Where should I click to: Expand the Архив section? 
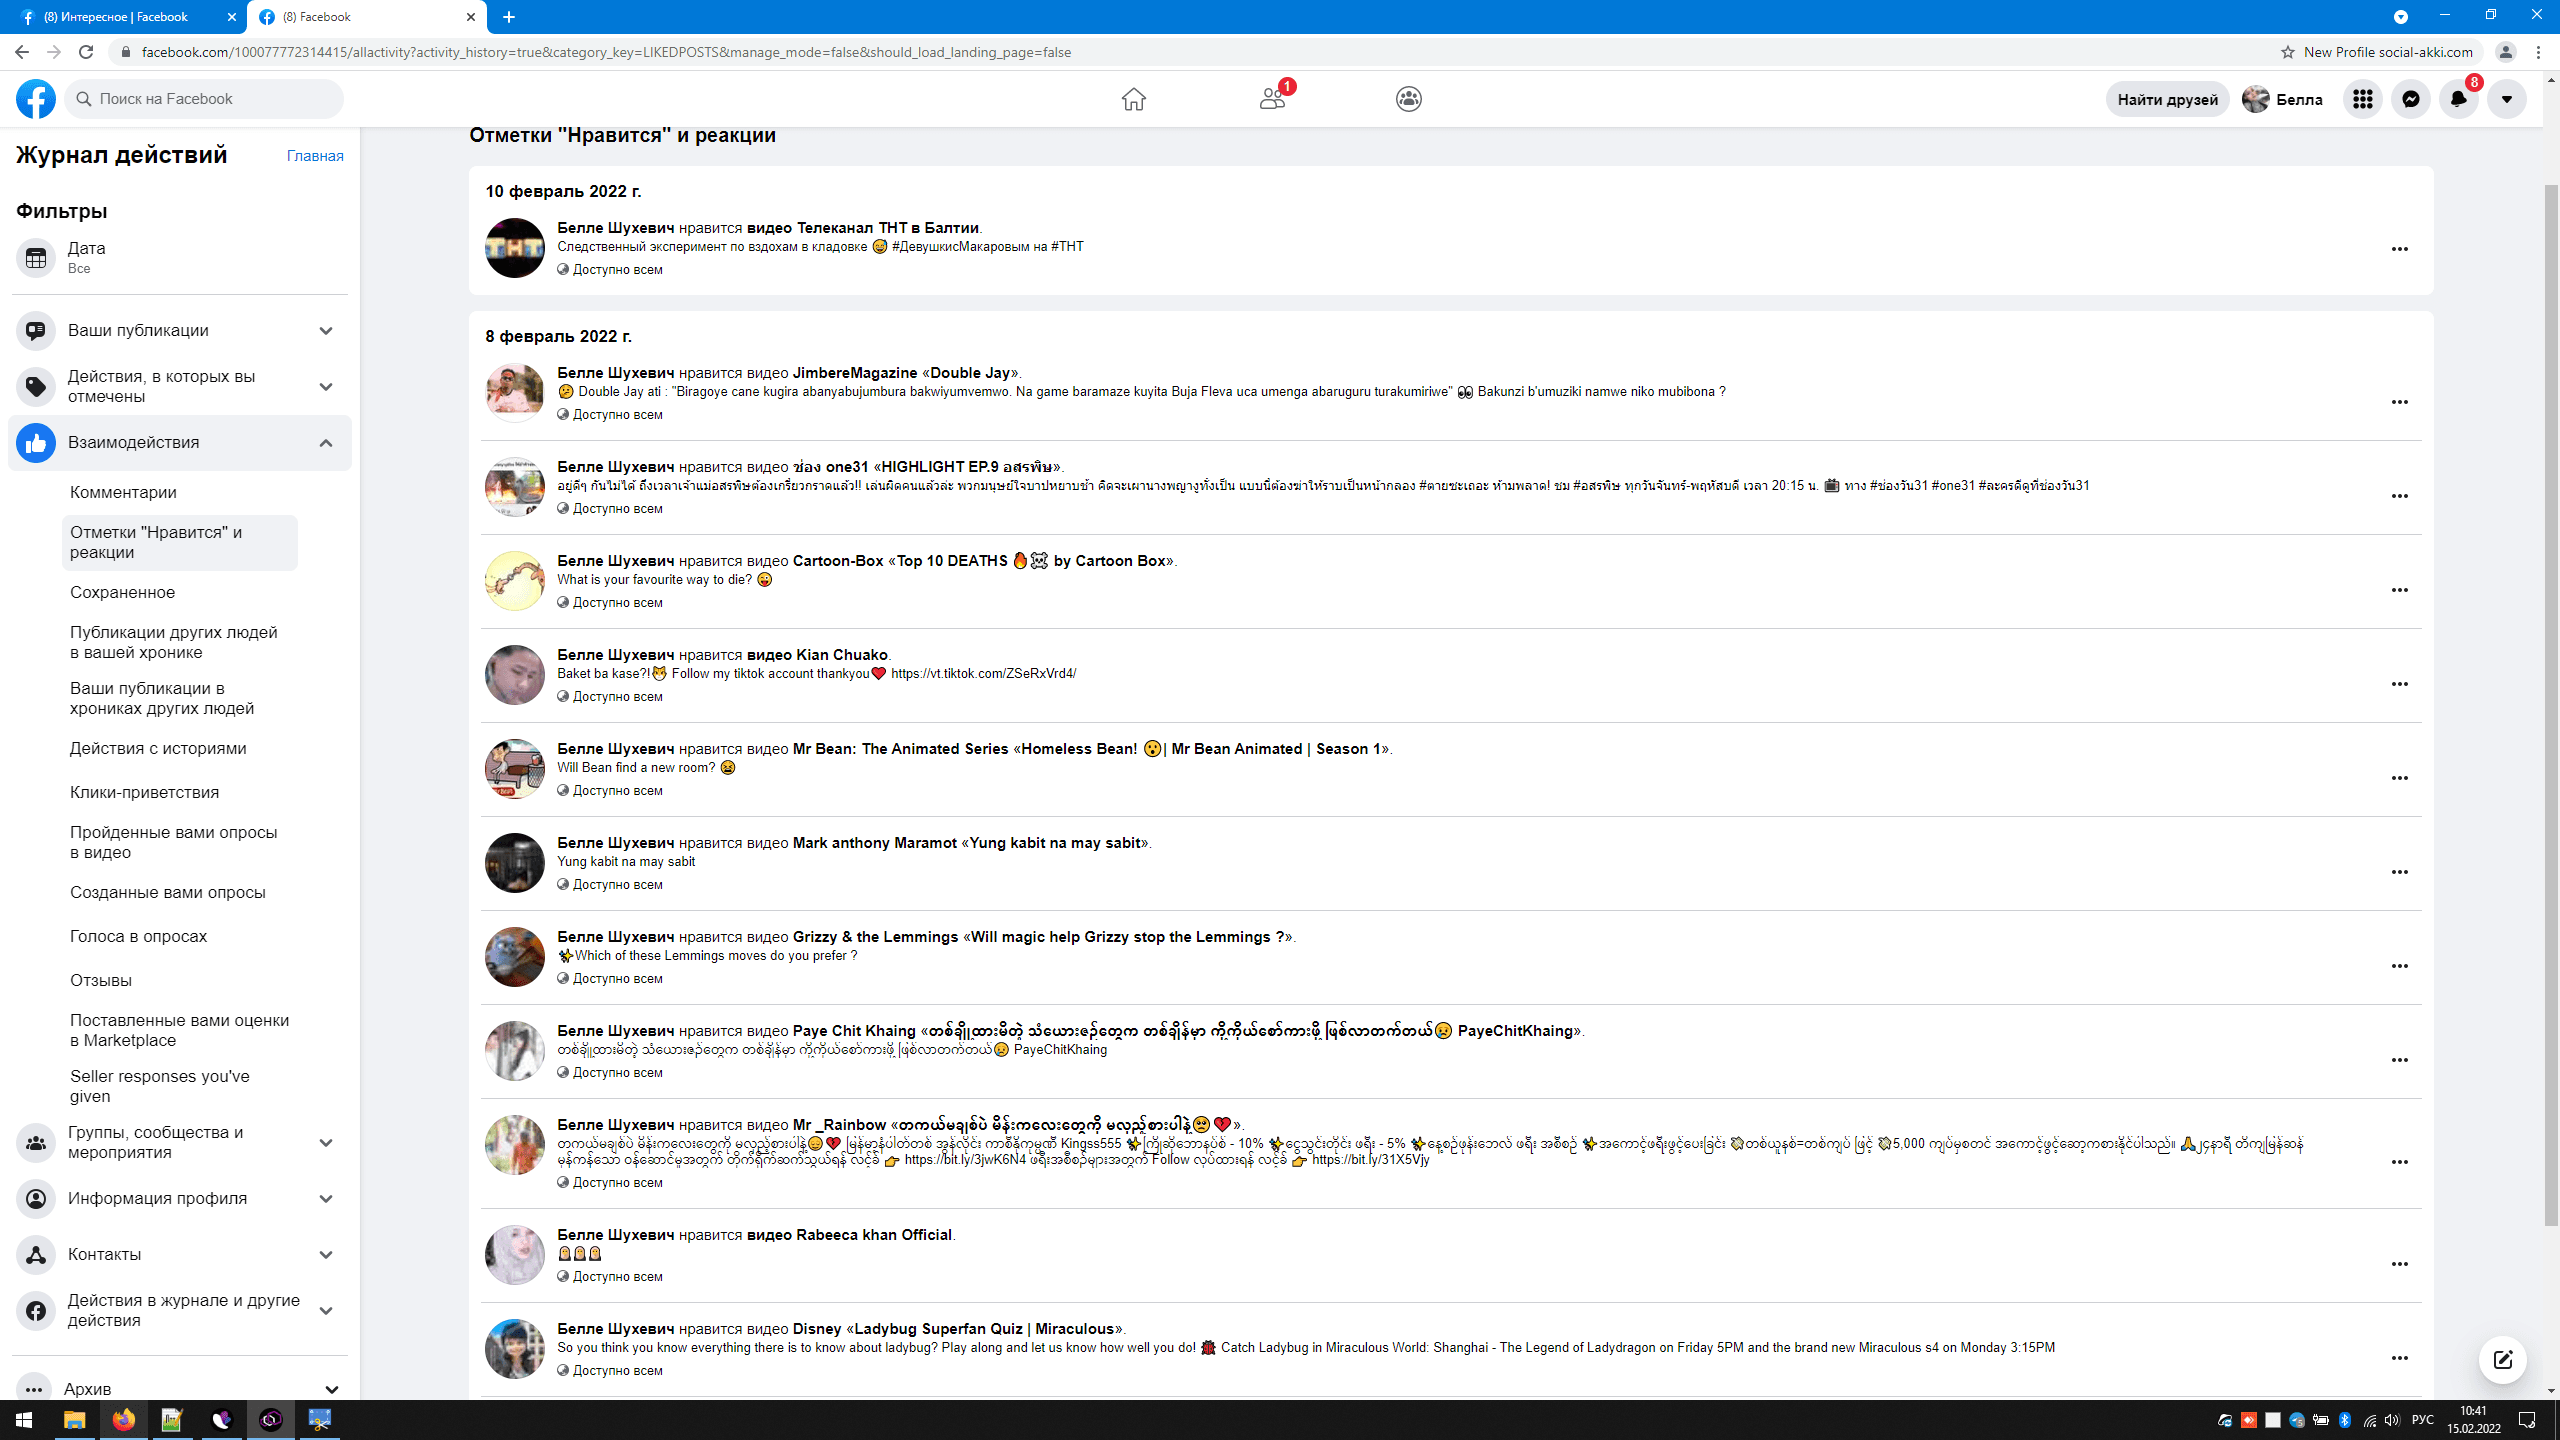coord(180,1388)
